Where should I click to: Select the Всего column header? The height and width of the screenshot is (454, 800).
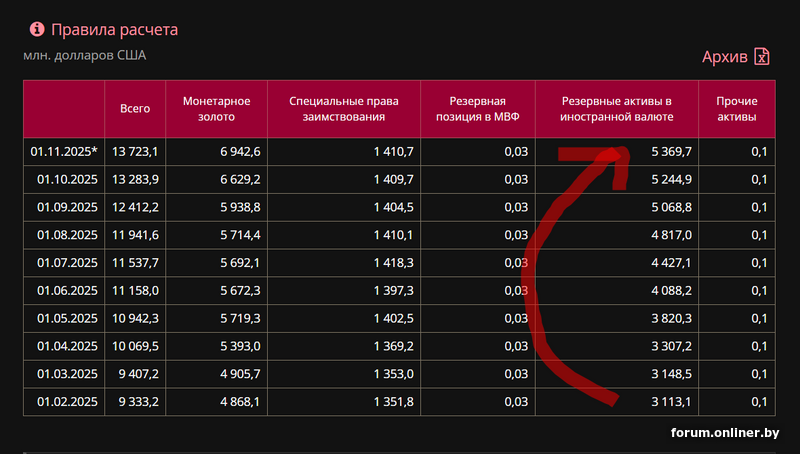pyautogui.click(x=135, y=109)
